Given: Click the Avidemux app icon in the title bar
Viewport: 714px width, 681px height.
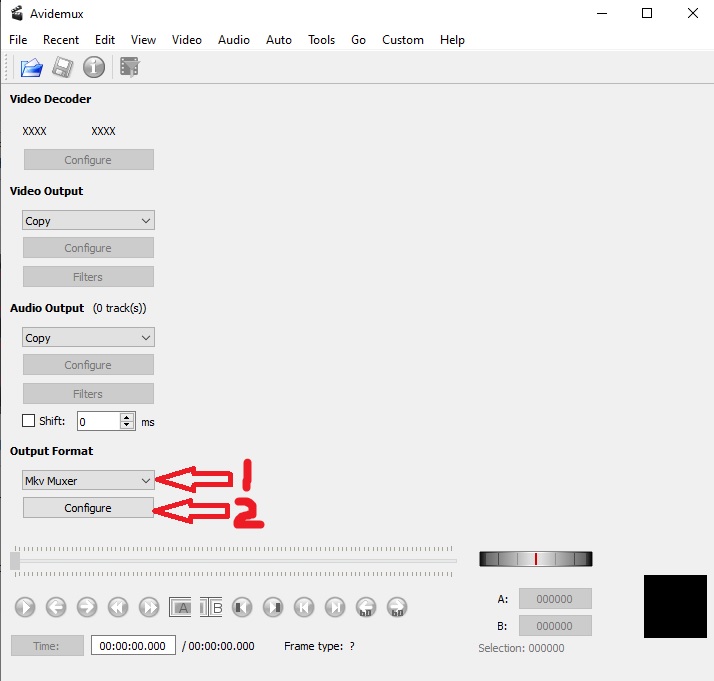Looking at the screenshot, I should click(17, 14).
